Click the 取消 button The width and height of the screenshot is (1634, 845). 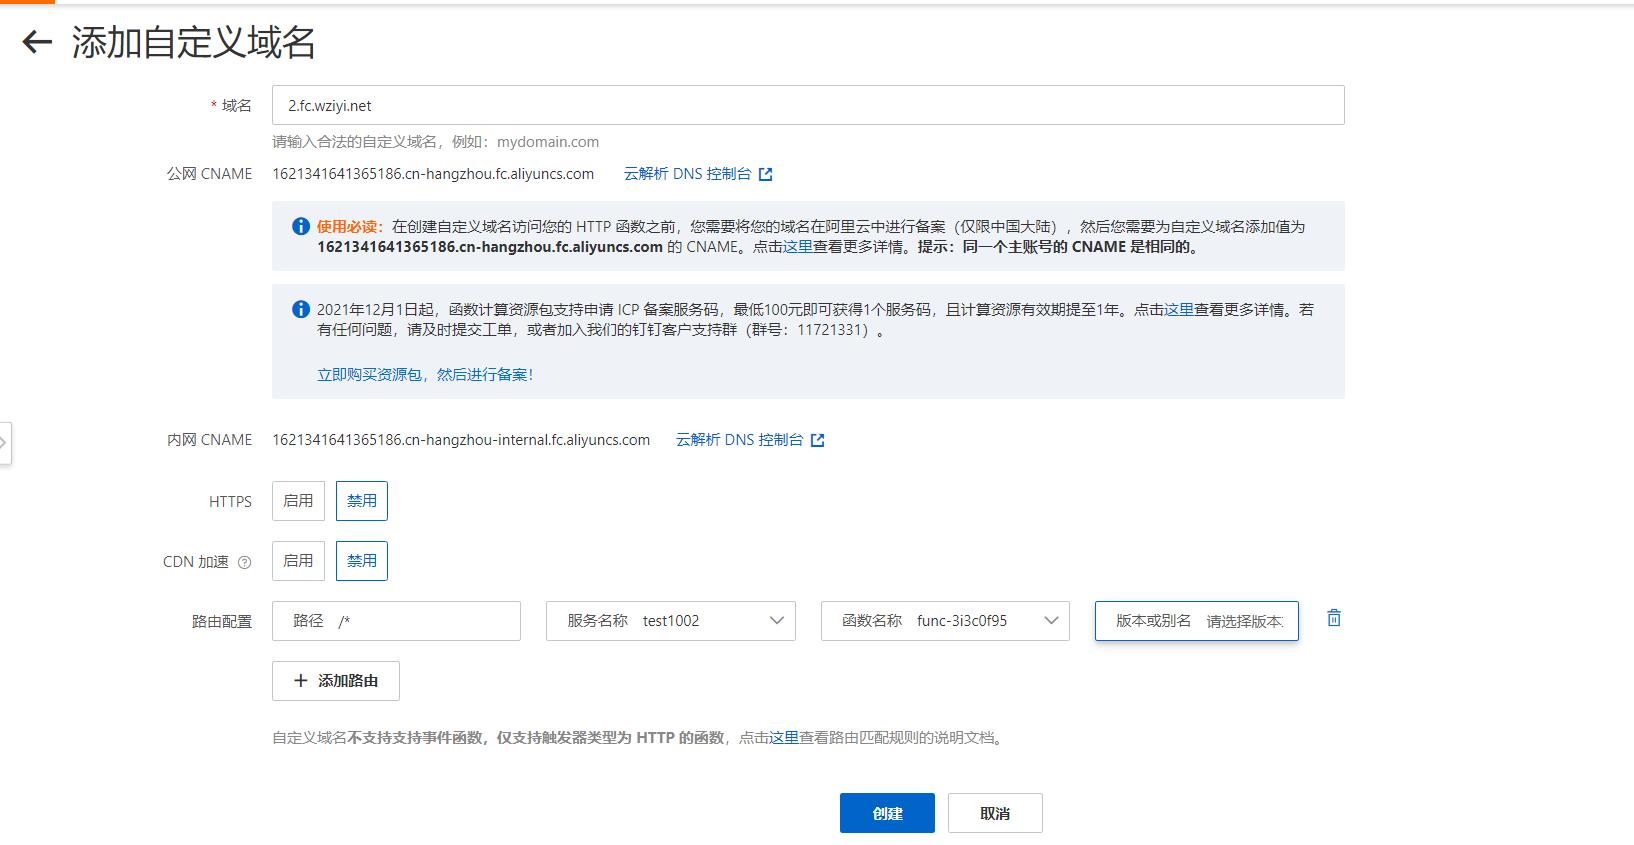995,813
